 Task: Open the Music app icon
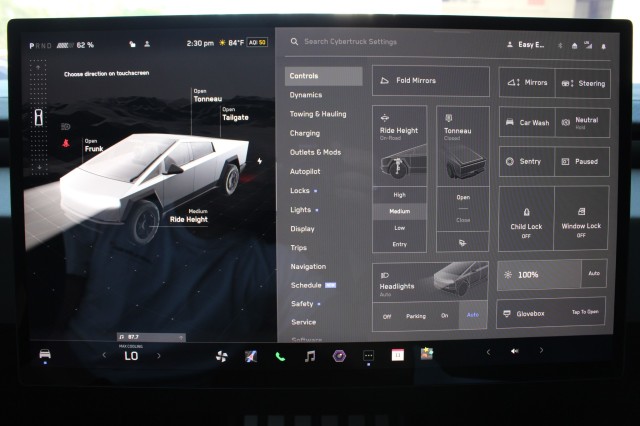click(x=310, y=355)
